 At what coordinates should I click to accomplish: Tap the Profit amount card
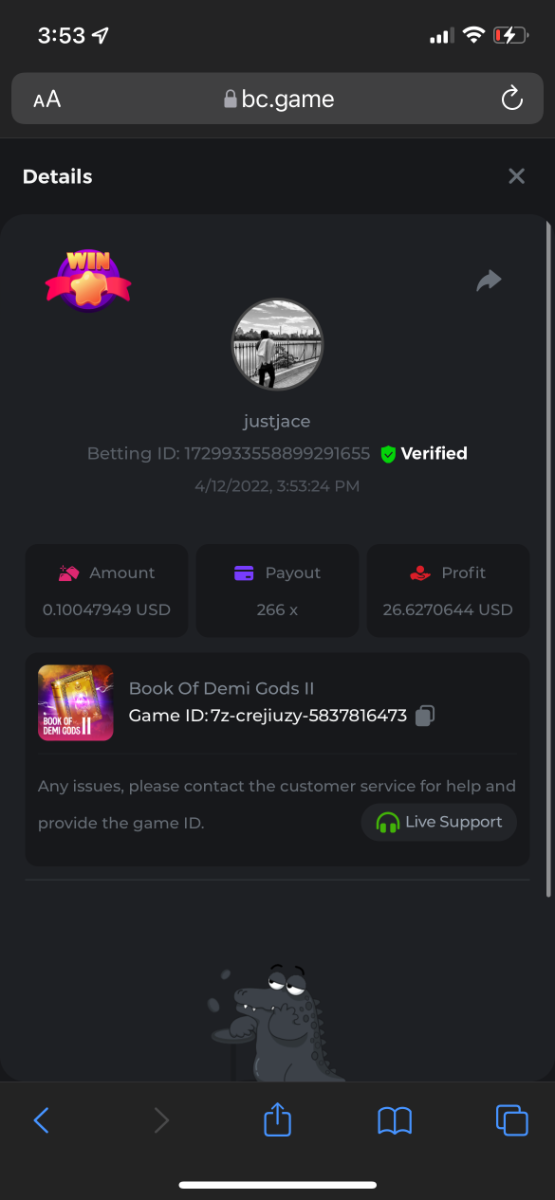coord(448,590)
